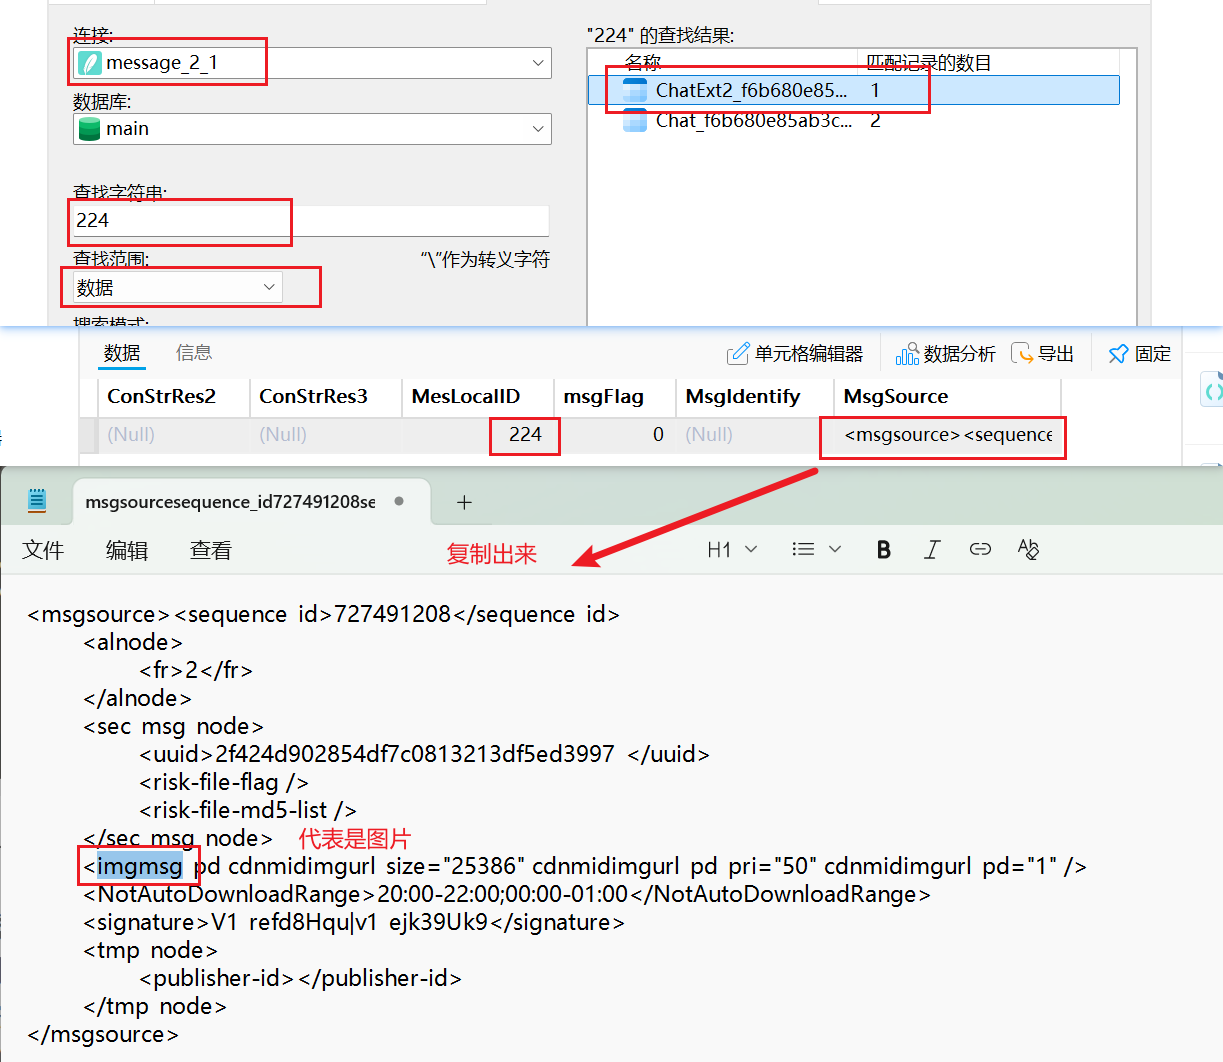Screen dimensions: 1223x1062
Task: Toggle bold formatting in Notepad
Action: click(883, 549)
